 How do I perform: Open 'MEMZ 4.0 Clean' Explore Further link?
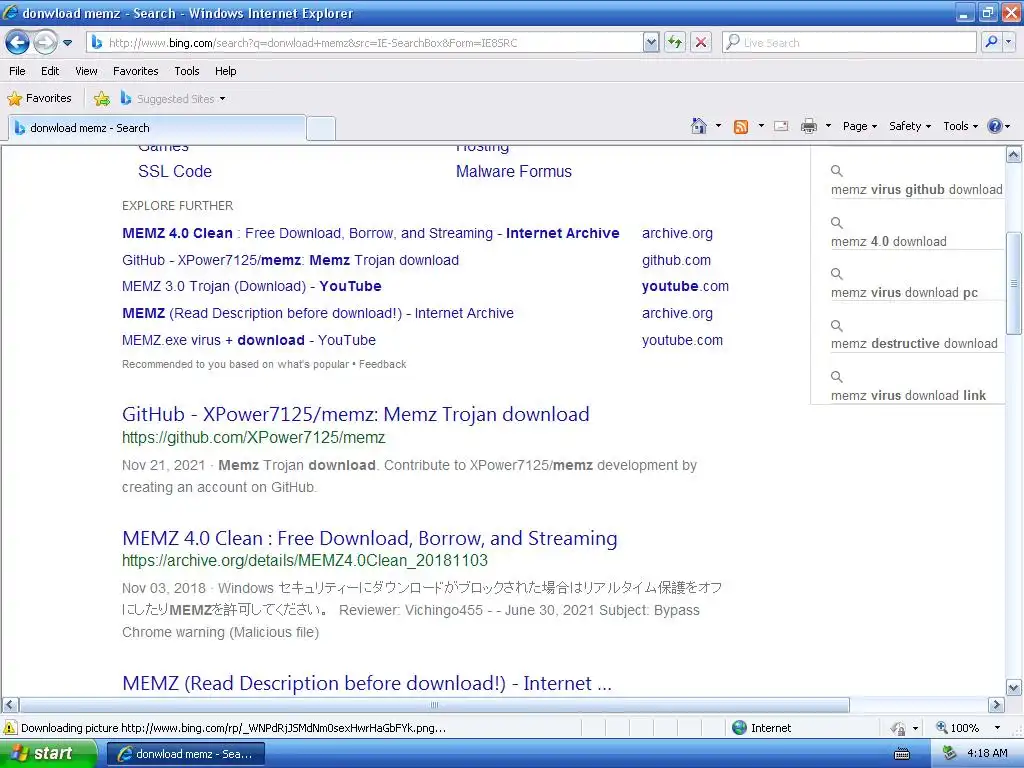(x=370, y=233)
